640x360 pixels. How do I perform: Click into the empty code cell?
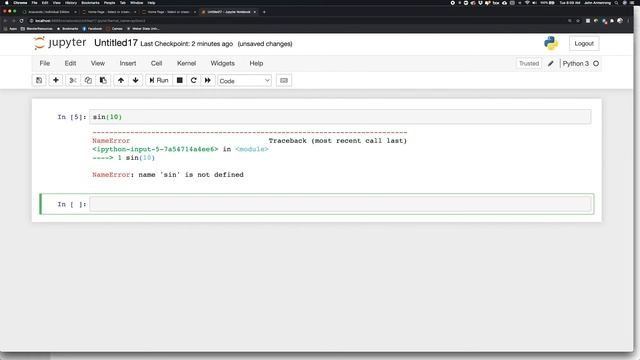[340, 204]
